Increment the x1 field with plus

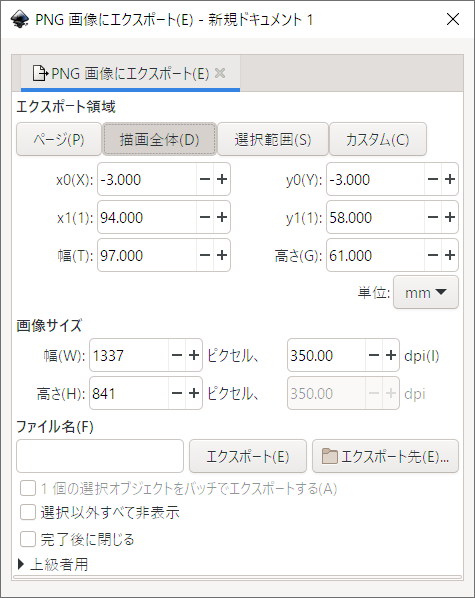(222, 217)
